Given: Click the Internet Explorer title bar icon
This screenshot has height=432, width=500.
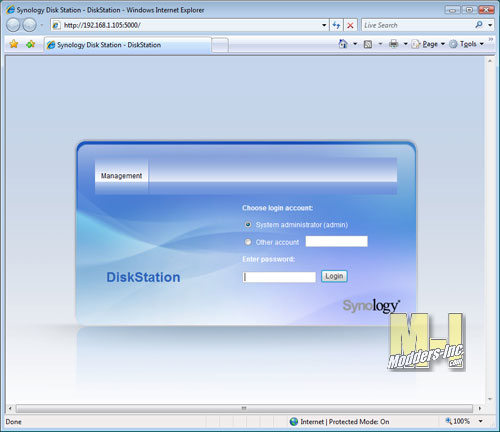Looking at the screenshot, I should pos(11,10).
